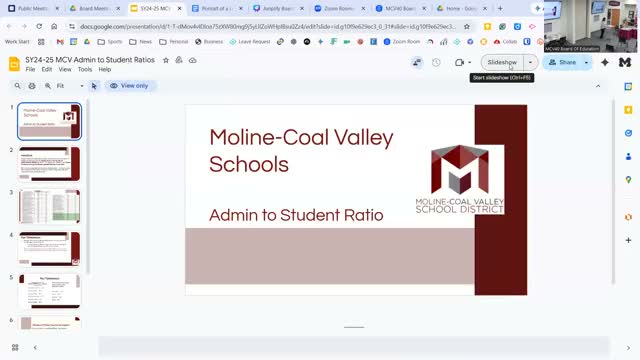Open the Work Start bookmark

(x=17, y=42)
